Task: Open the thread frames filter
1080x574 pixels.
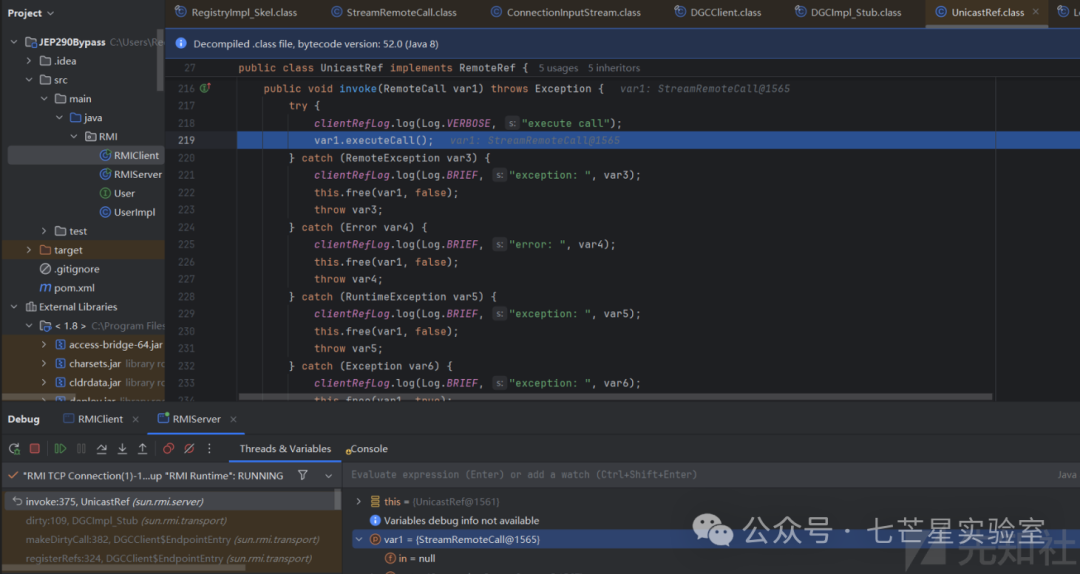Action: (x=302, y=475)
